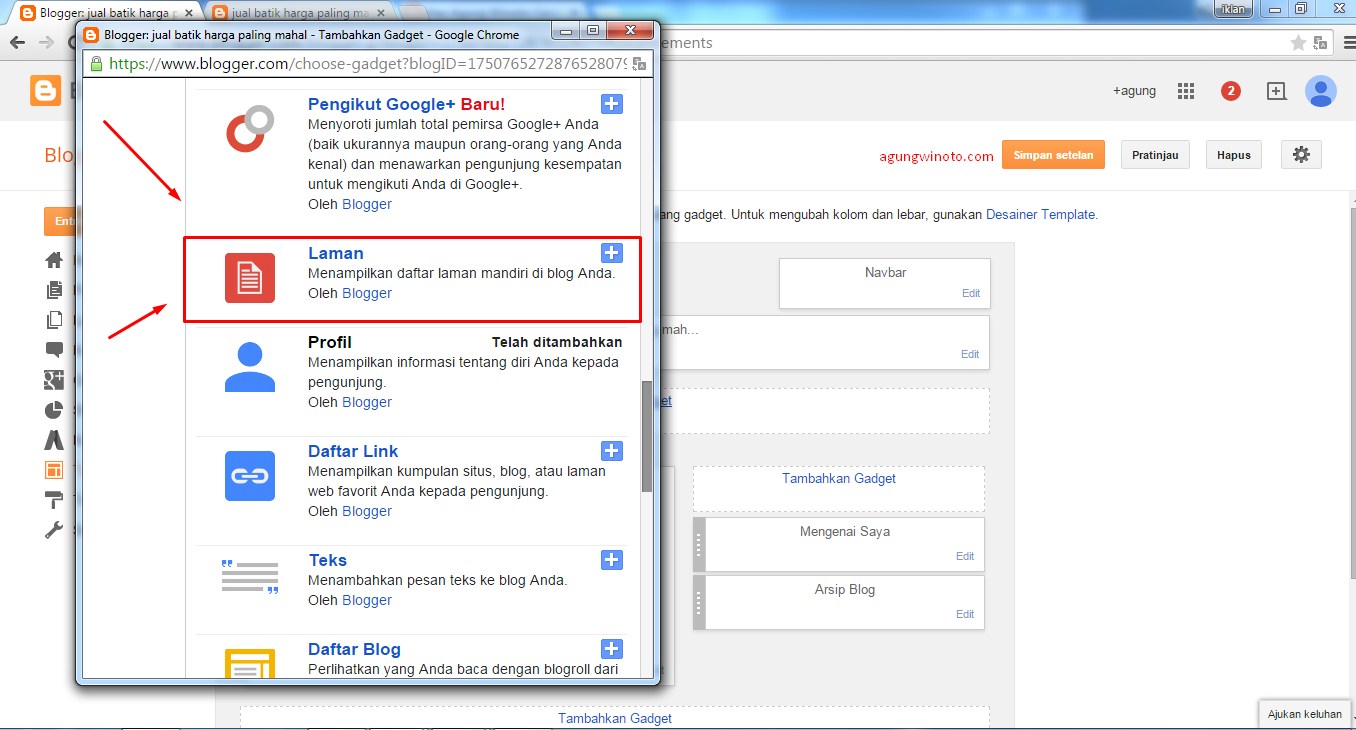Open the agungwinoto.com link
The image size is (1356, 730).
tap(937, 156)
